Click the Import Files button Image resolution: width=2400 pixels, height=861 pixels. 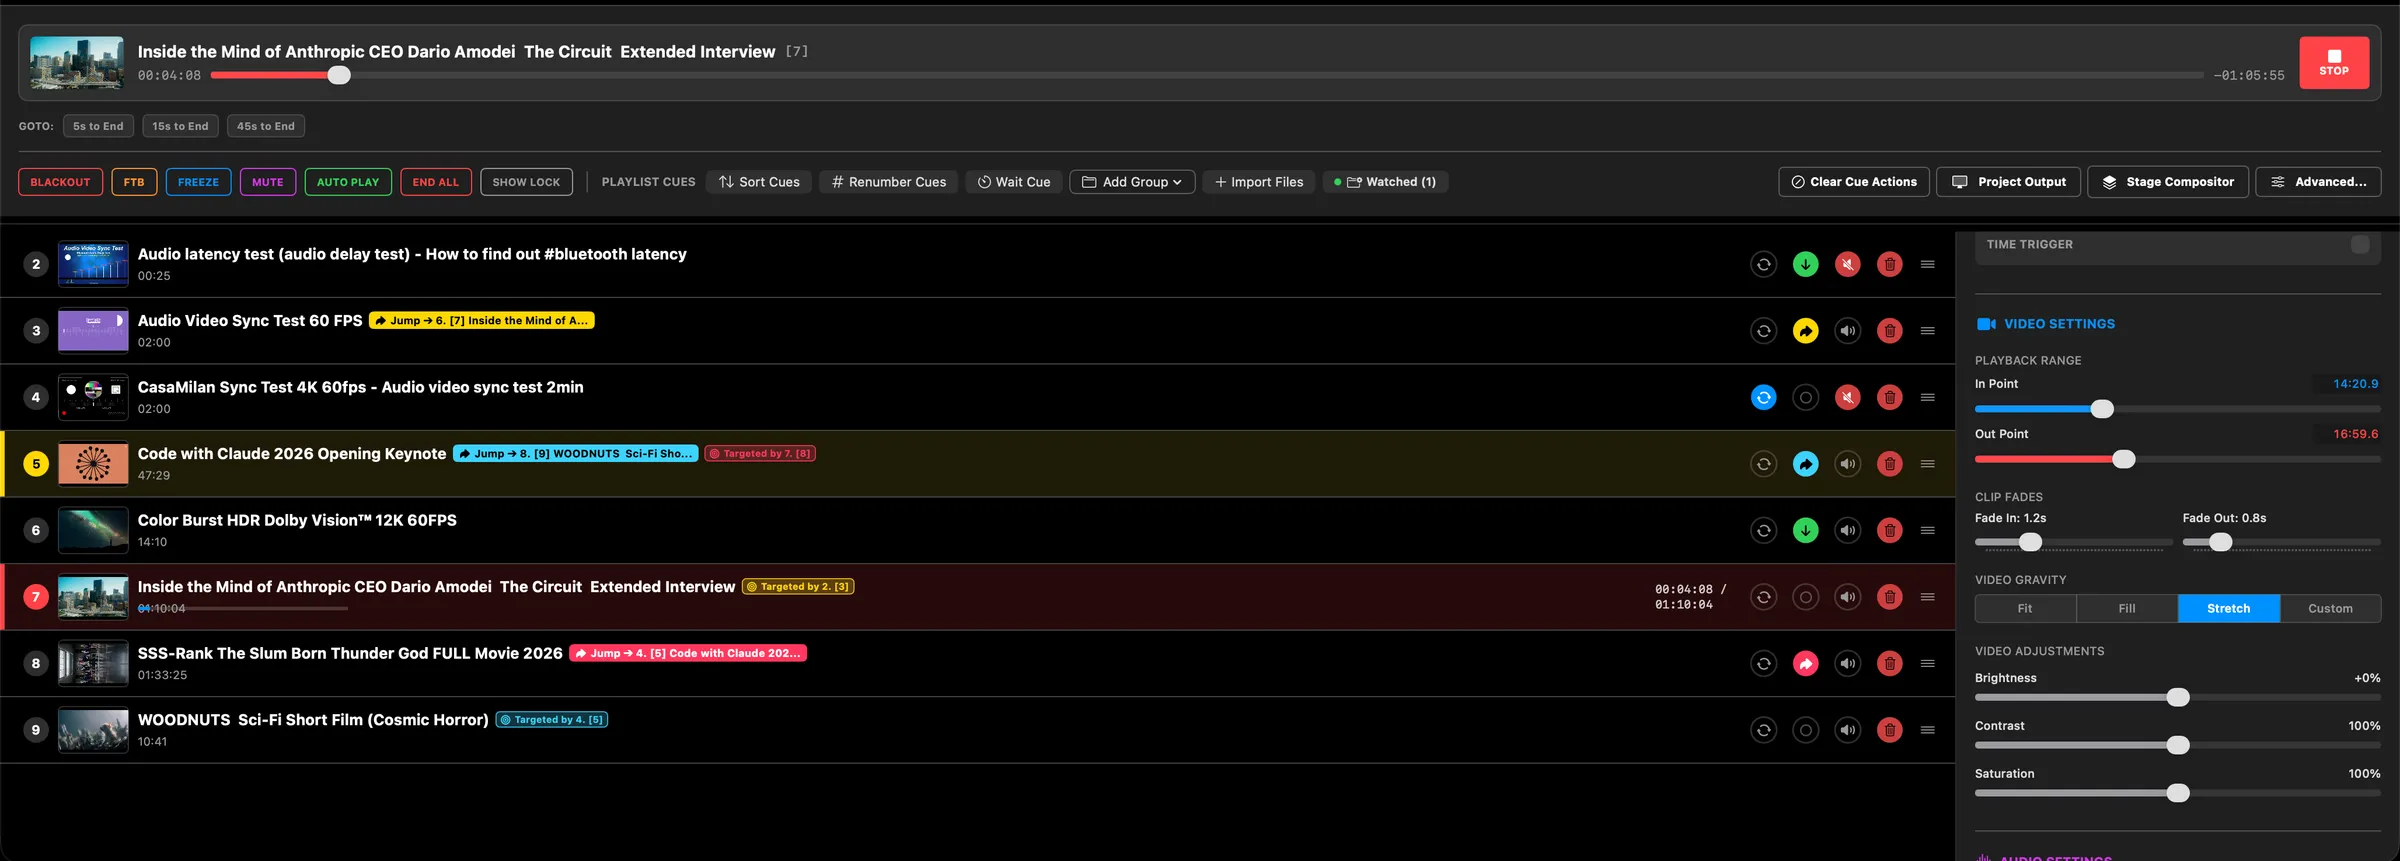(1259, 182)
